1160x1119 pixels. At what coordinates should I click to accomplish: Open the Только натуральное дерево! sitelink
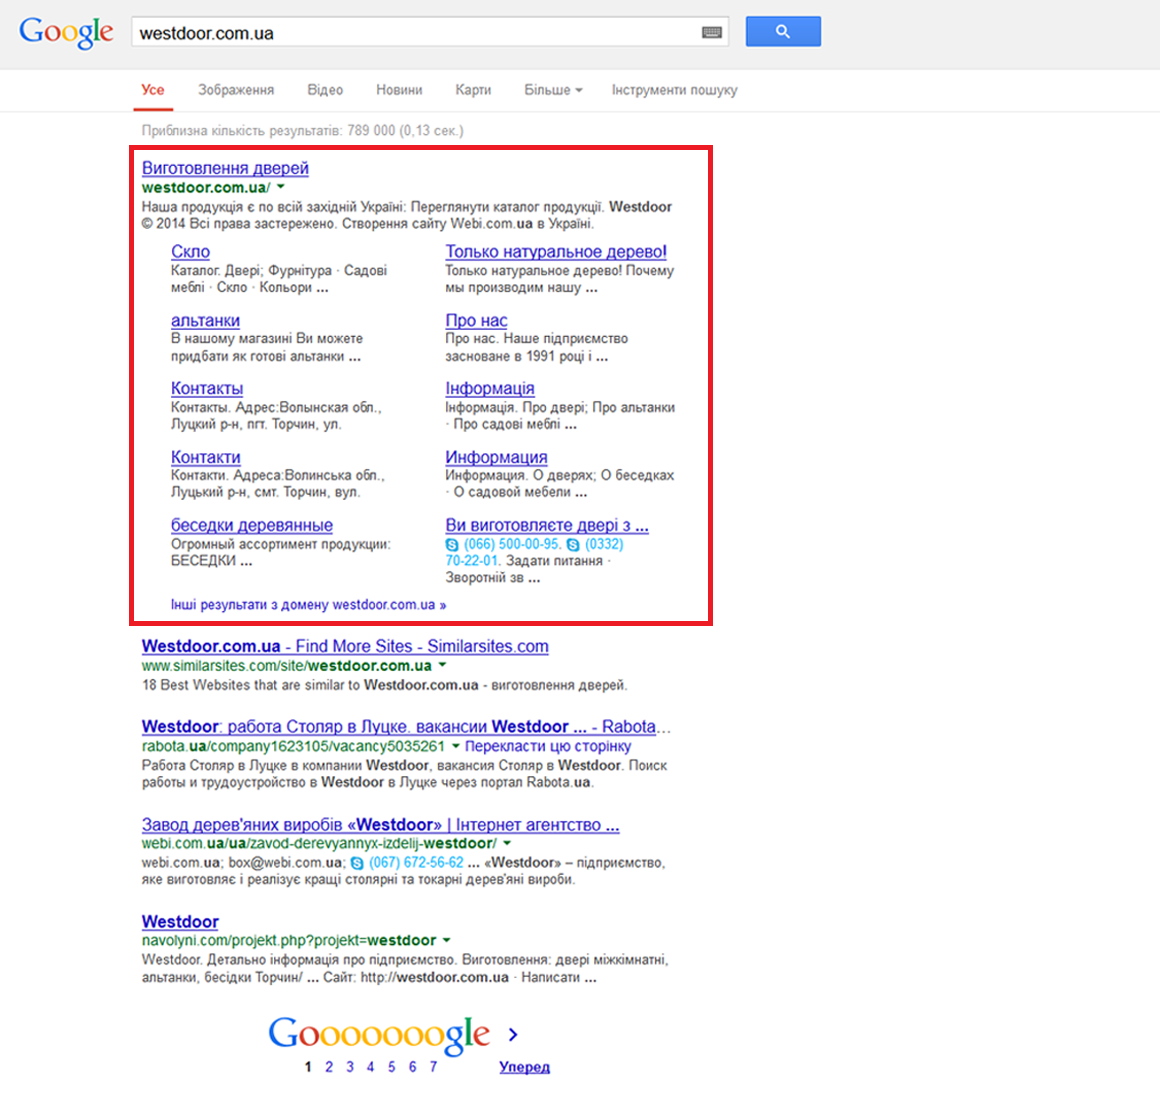556,251
